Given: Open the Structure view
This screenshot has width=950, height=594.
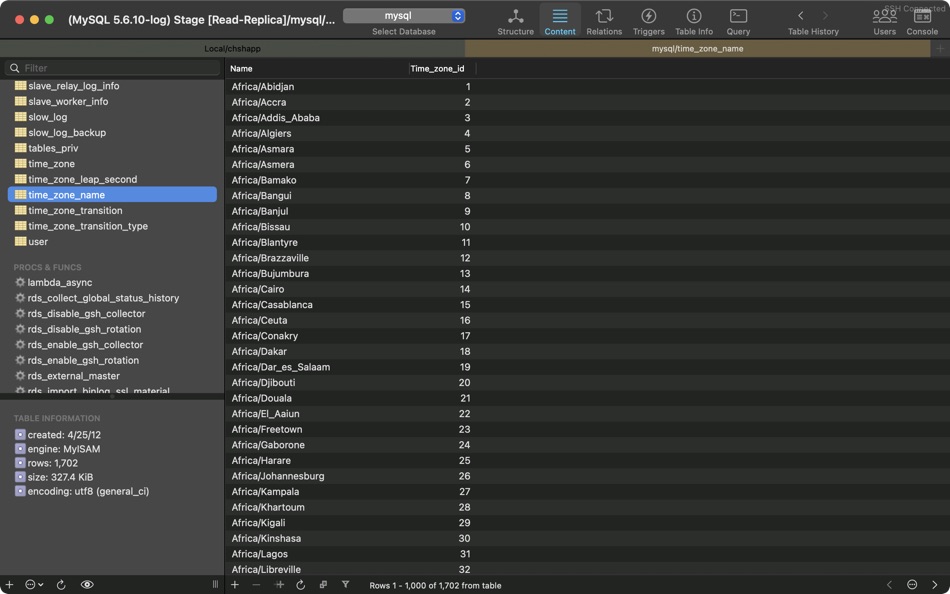Looking at the screenshot, I should point(515,22).
